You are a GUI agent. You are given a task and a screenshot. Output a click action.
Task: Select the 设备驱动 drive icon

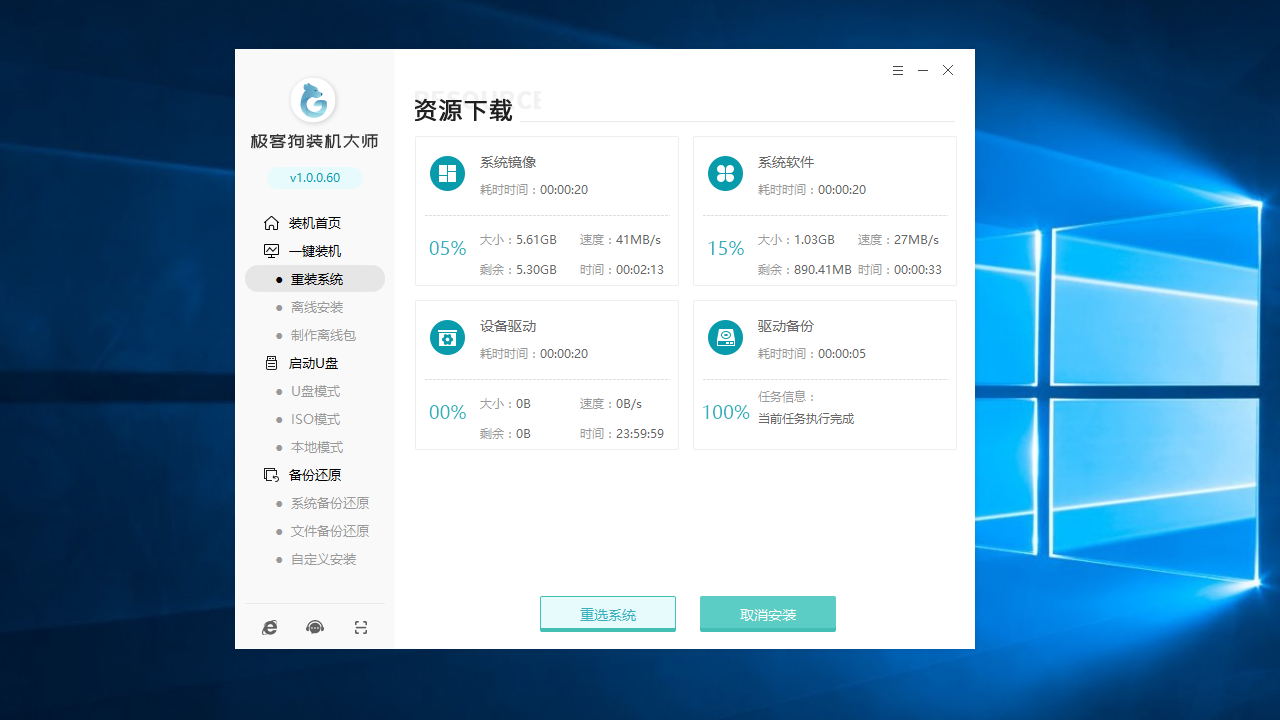(447, 337)
